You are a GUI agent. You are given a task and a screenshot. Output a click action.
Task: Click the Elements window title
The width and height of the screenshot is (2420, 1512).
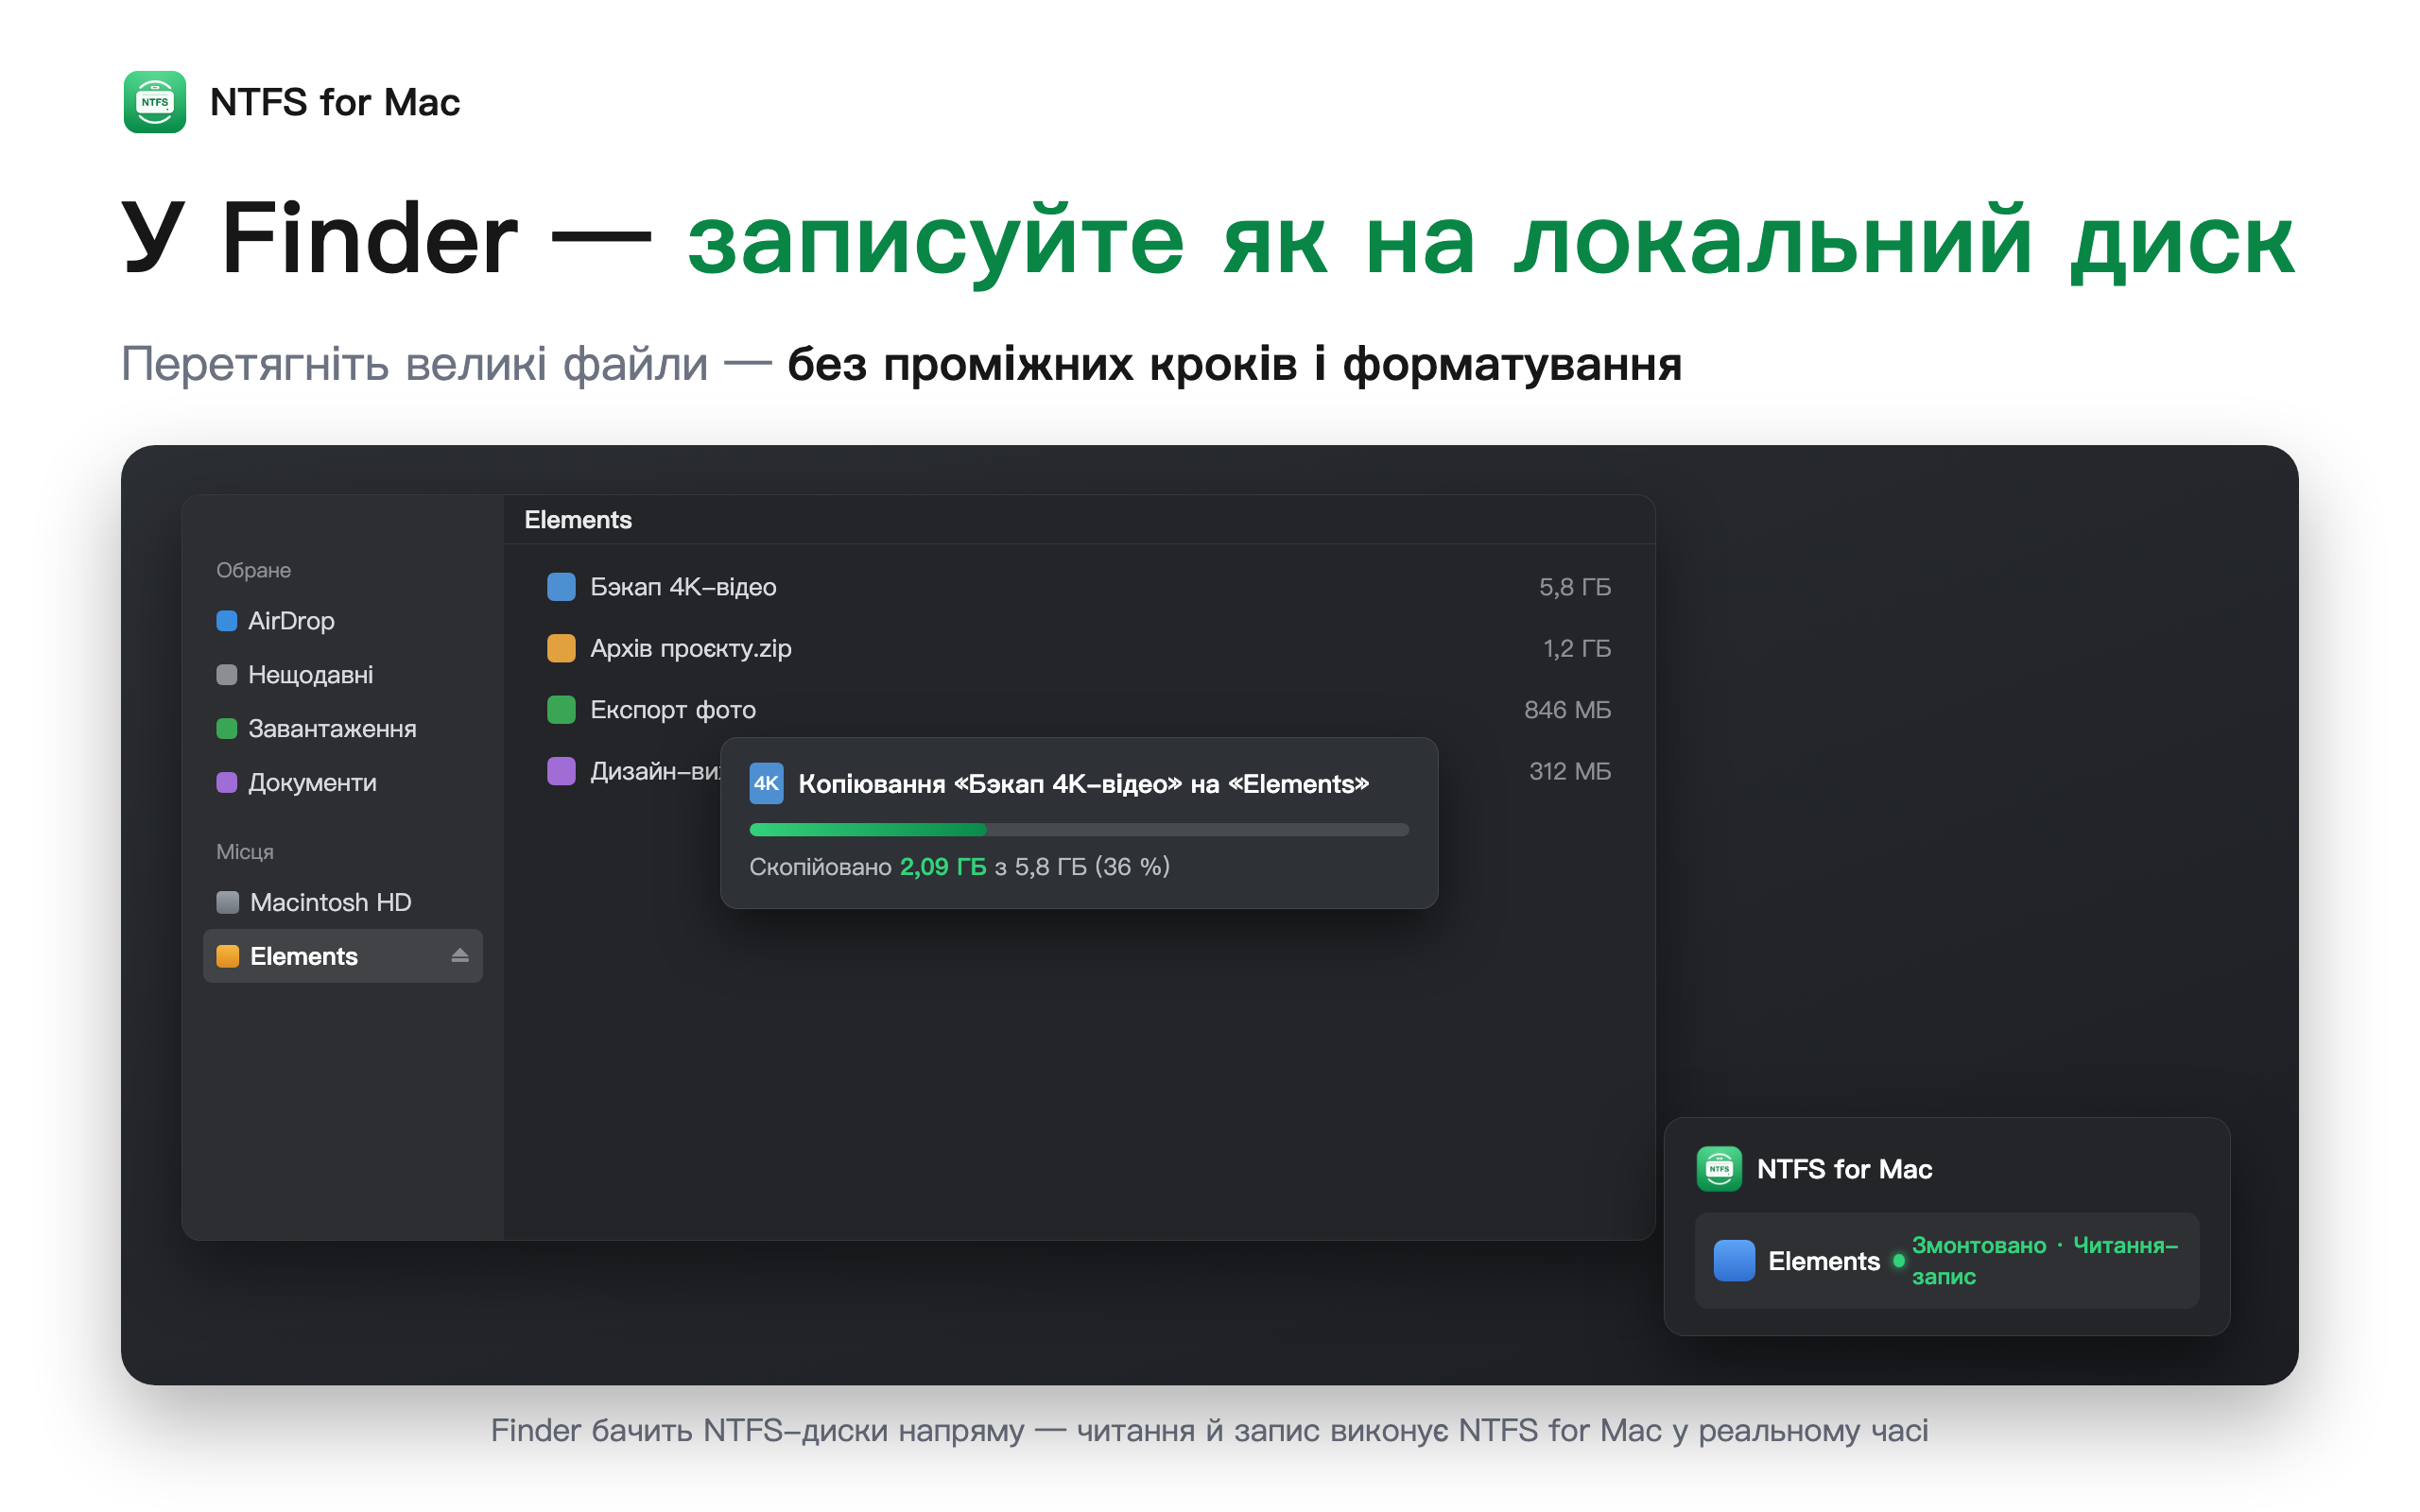578,520
